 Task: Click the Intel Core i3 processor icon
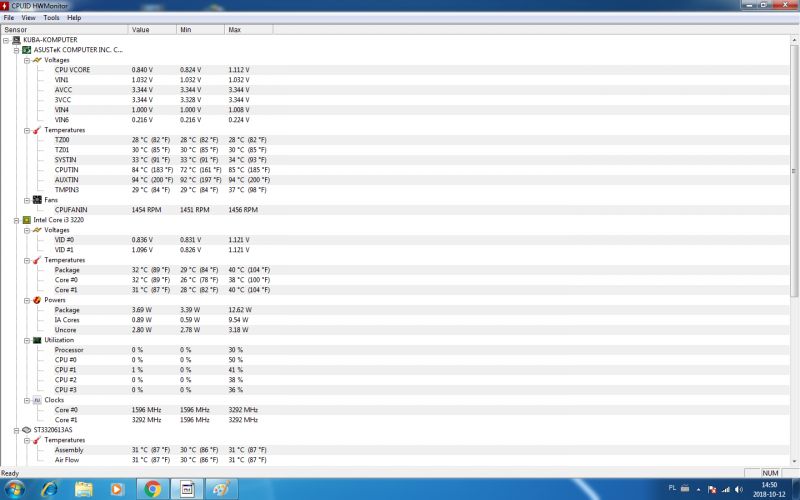point(27,220)
